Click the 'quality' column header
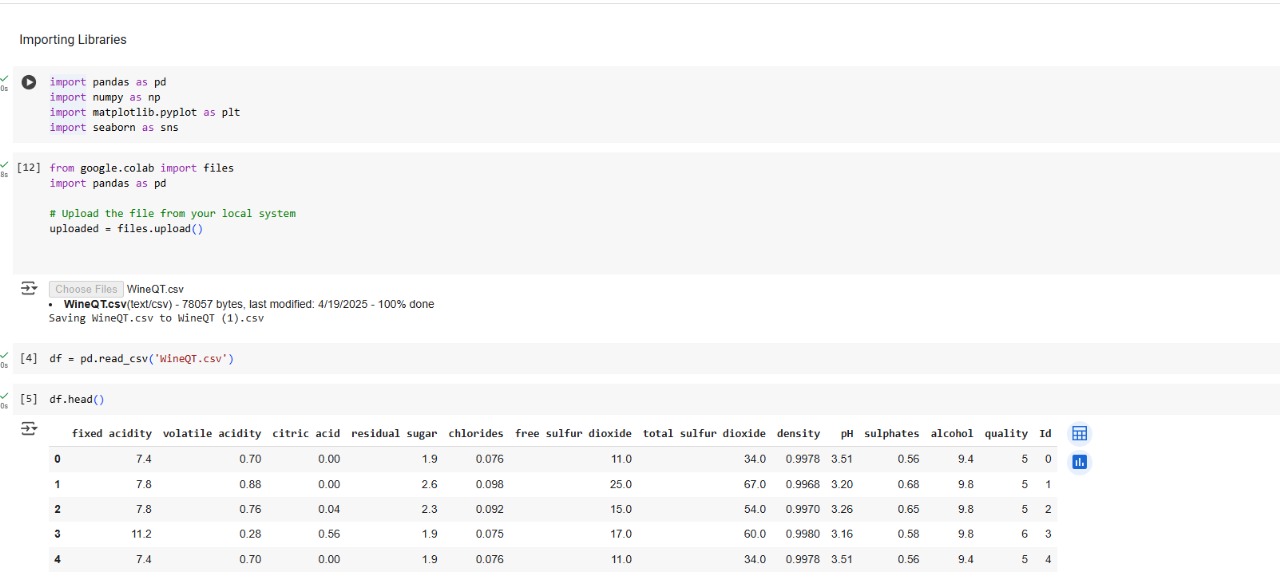The image size is (1280, 579). tap(1006, 434)
